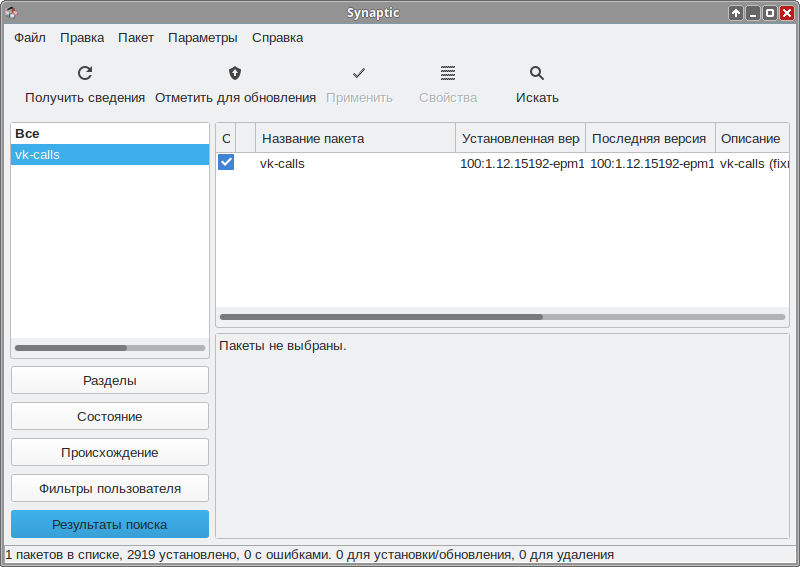Open the Файл menu
Viewport: 800px width, 567px height.
click(x=30, y=38)
